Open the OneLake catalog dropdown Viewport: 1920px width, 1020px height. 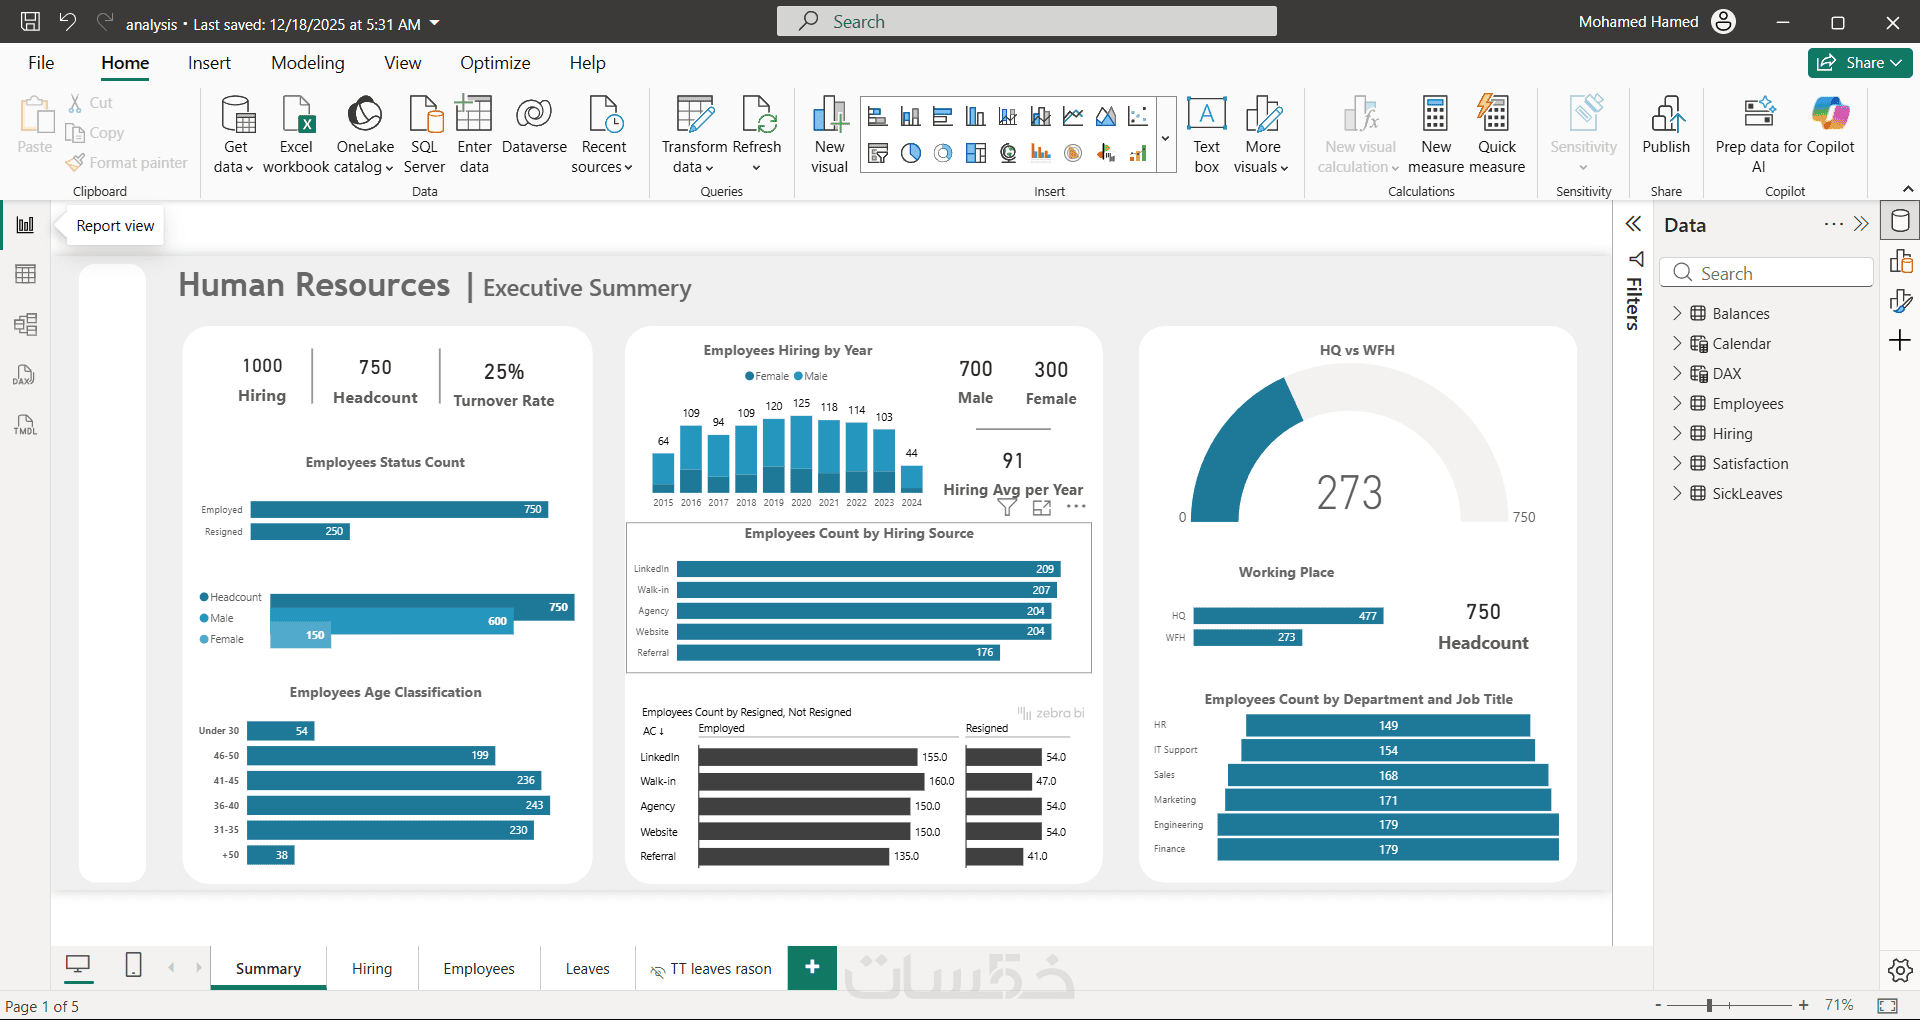tap(365, 135)
